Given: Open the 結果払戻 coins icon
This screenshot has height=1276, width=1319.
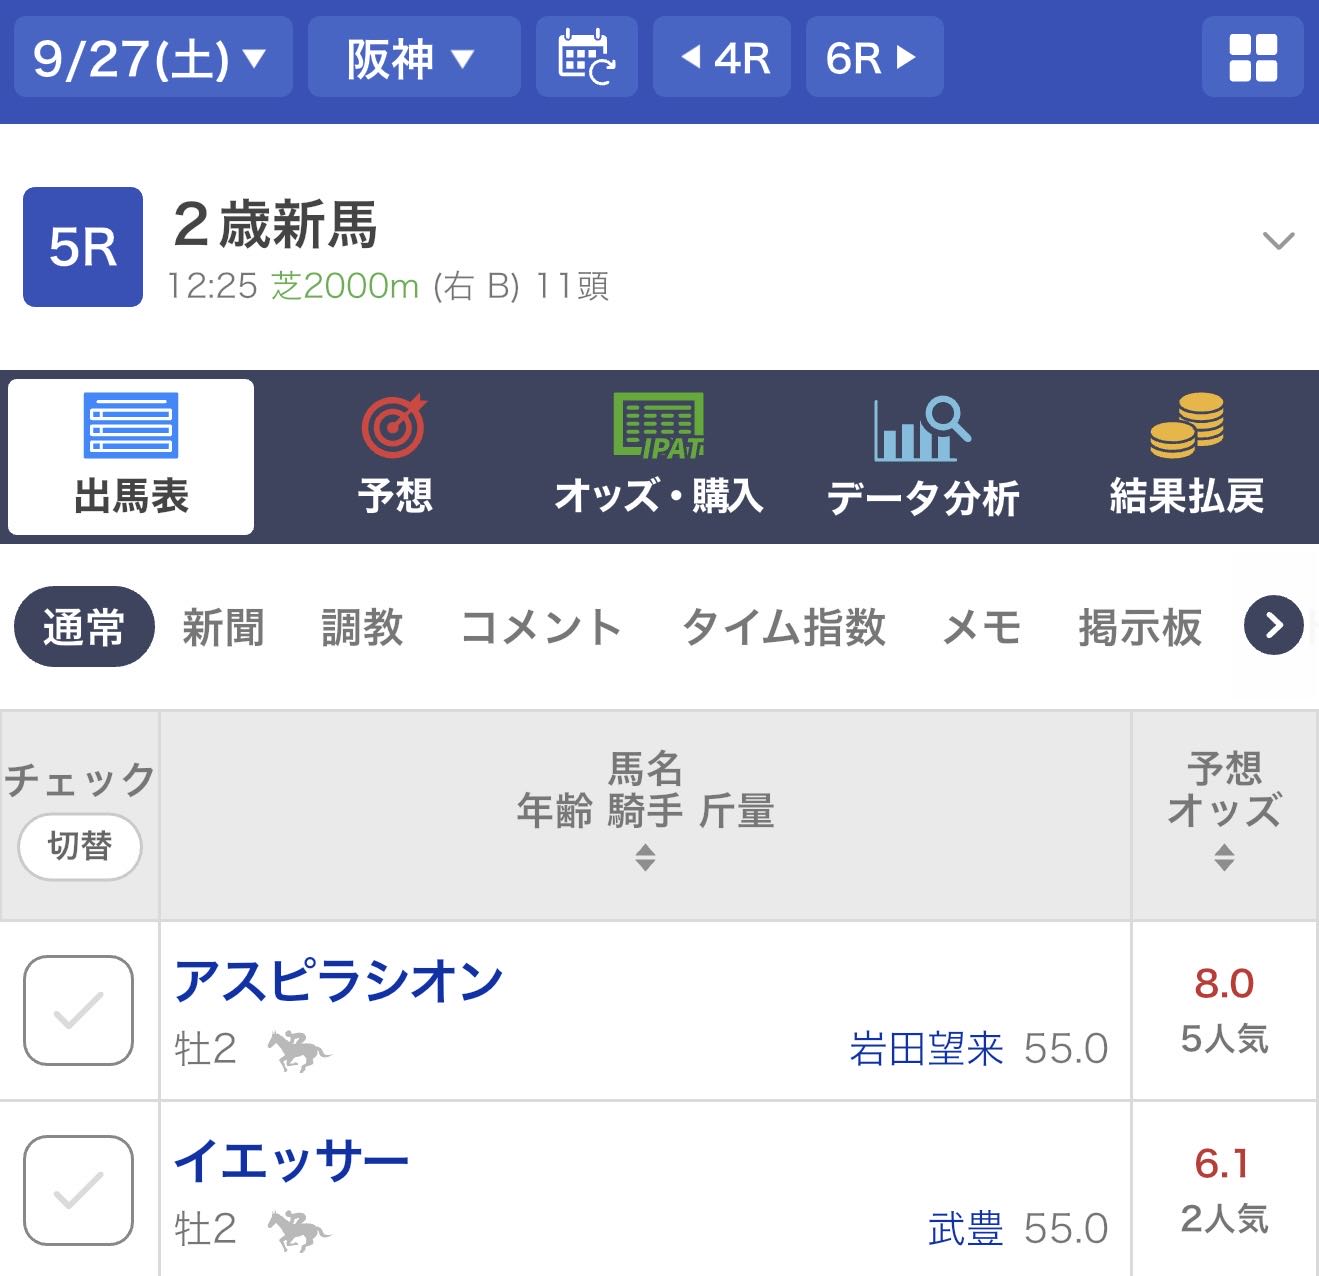Looking at the screenshot, I should (x=1186, y=427).
